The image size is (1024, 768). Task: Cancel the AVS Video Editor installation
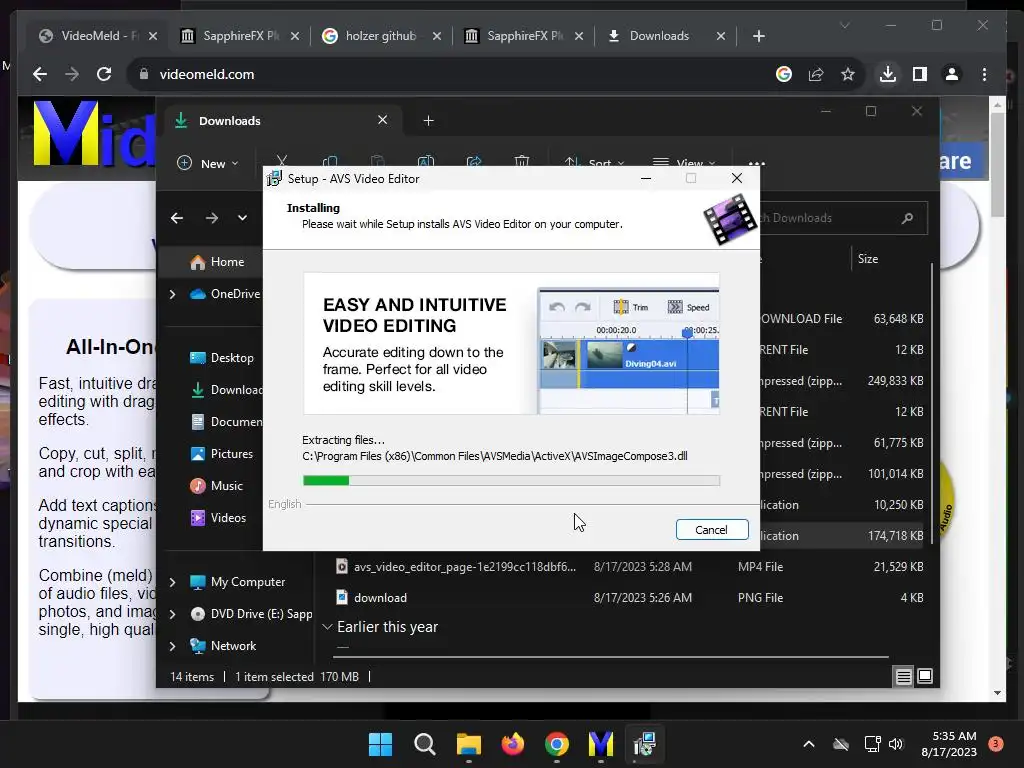(x=711, y=530)
